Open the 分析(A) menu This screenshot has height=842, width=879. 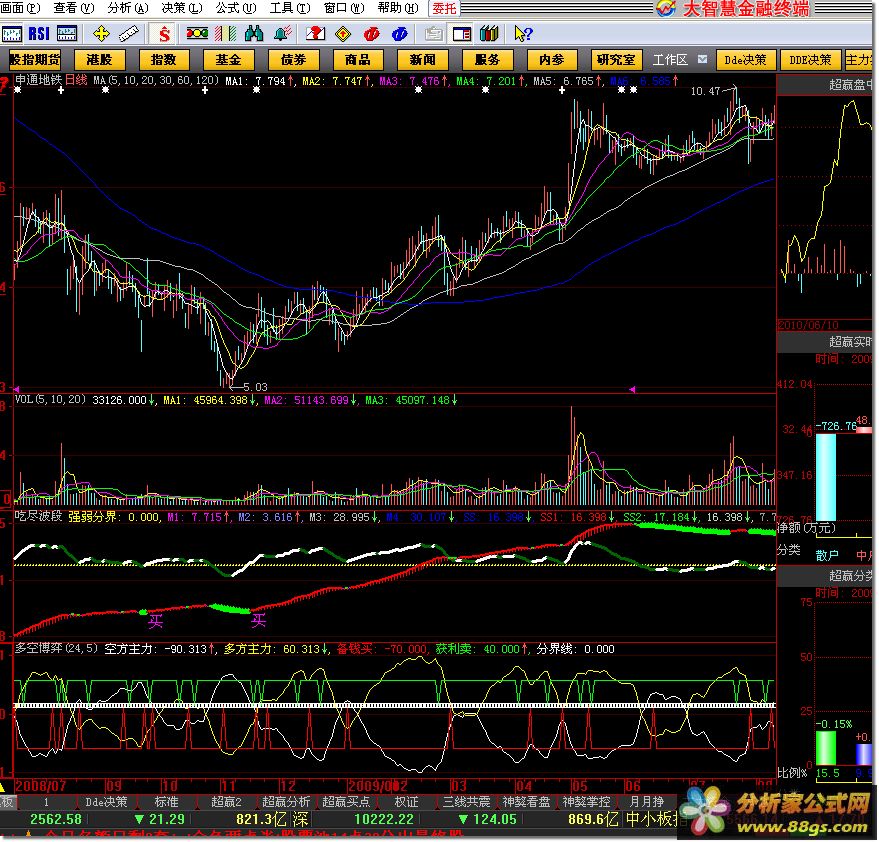128,8
